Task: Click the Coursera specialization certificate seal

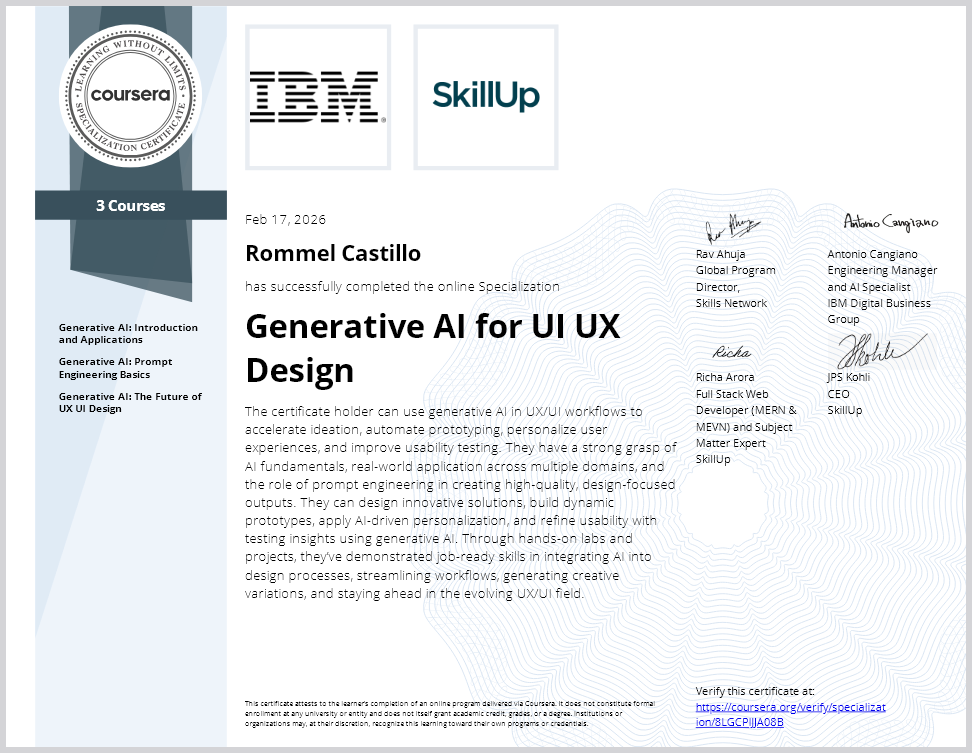Action: pyautogui.click(x=130, y=97)
